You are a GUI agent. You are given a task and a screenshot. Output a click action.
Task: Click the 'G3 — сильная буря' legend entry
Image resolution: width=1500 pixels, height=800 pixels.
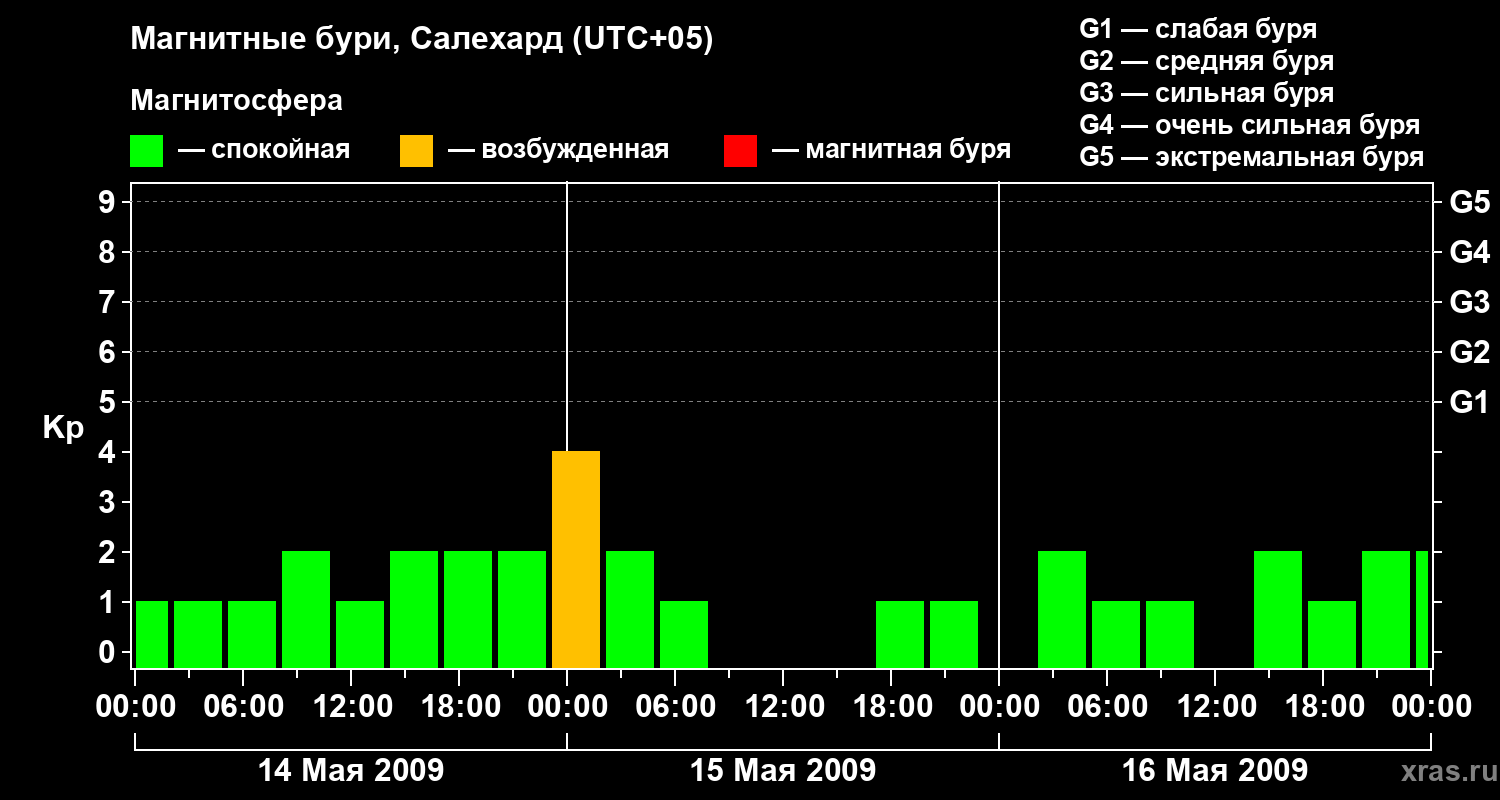[1206, 93]
